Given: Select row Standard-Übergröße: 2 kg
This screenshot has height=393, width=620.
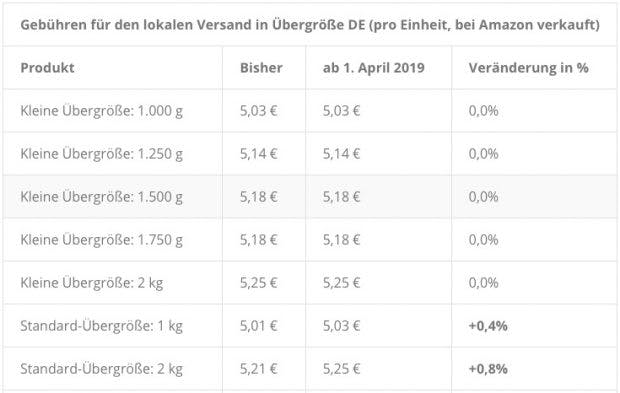Looking at the screenshot, I should click(310, 369).
